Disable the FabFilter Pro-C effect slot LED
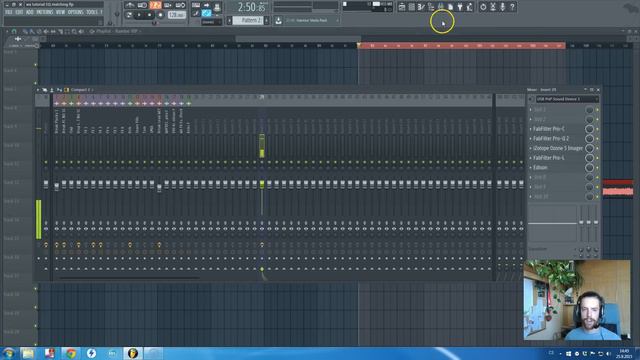 [597, 129]
